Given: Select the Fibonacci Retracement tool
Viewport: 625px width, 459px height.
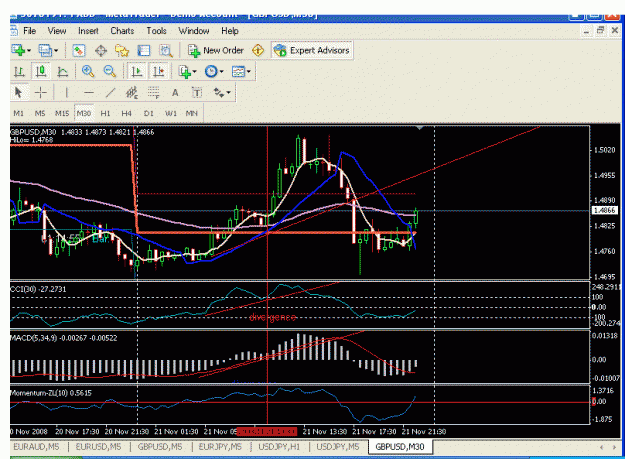Looking at the screenshot, I should click(153, 93).
